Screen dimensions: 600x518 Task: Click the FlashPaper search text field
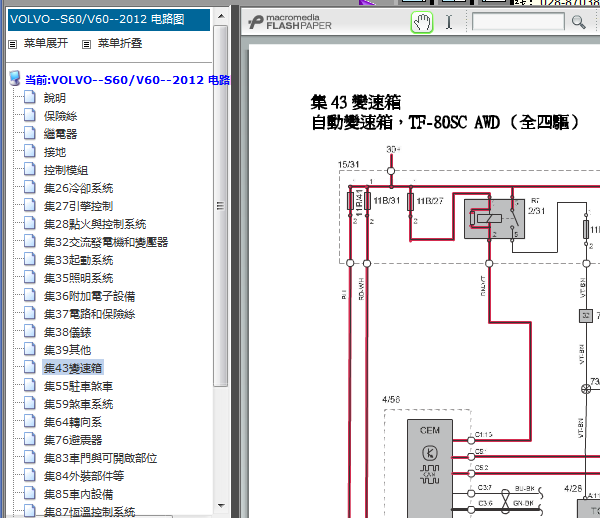point(518,21)
